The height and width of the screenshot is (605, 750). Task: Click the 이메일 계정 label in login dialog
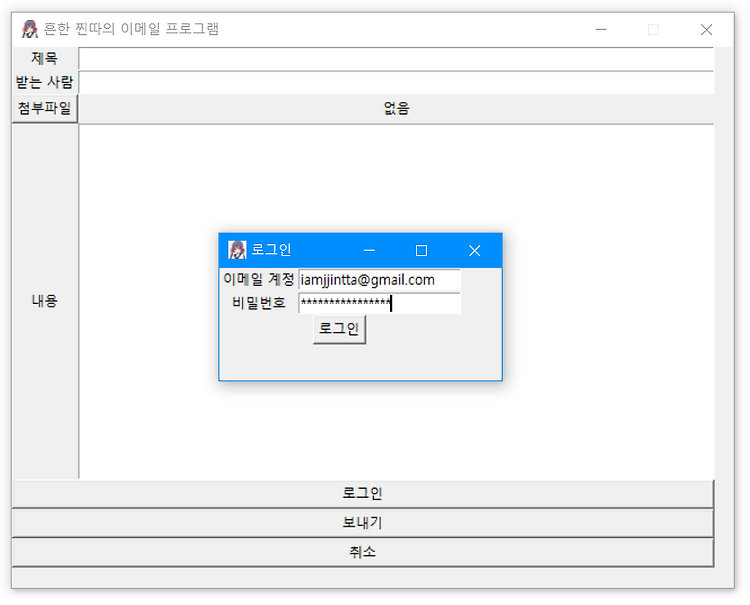coord(258,279)
